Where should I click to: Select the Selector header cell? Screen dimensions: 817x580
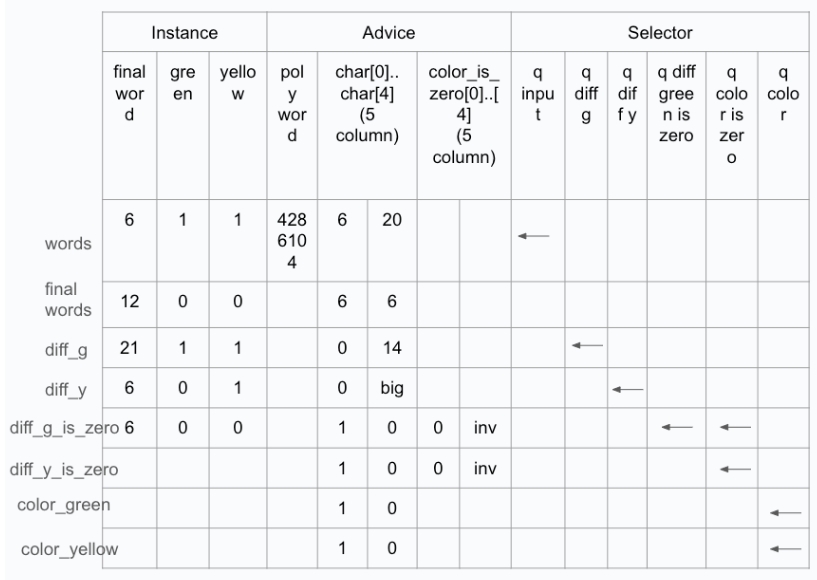(x=660, y=32)
